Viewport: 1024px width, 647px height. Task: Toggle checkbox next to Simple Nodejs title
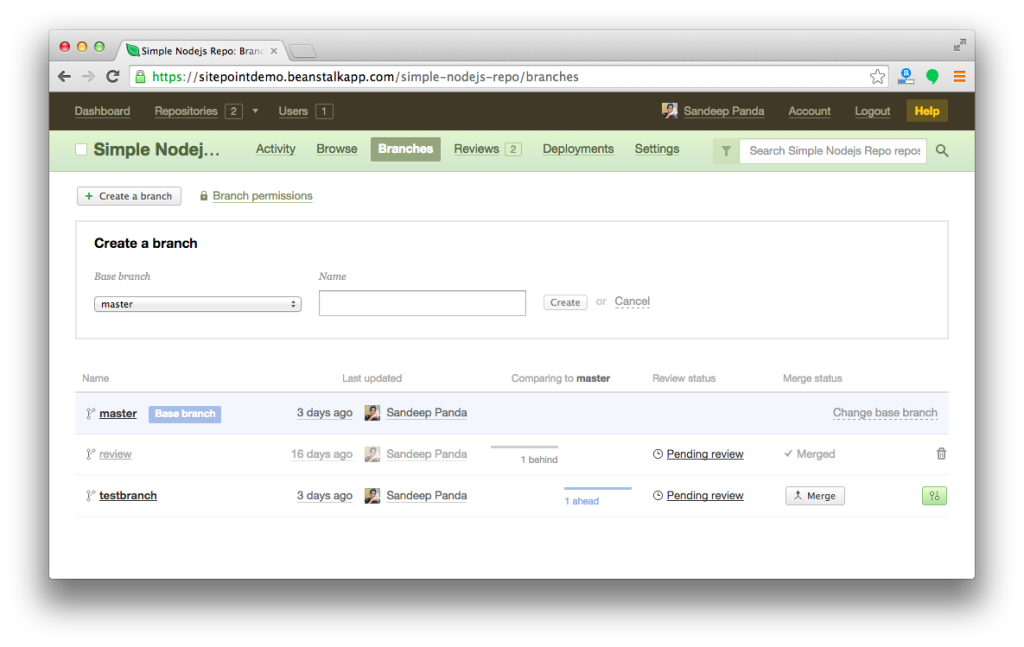point(81,150)
